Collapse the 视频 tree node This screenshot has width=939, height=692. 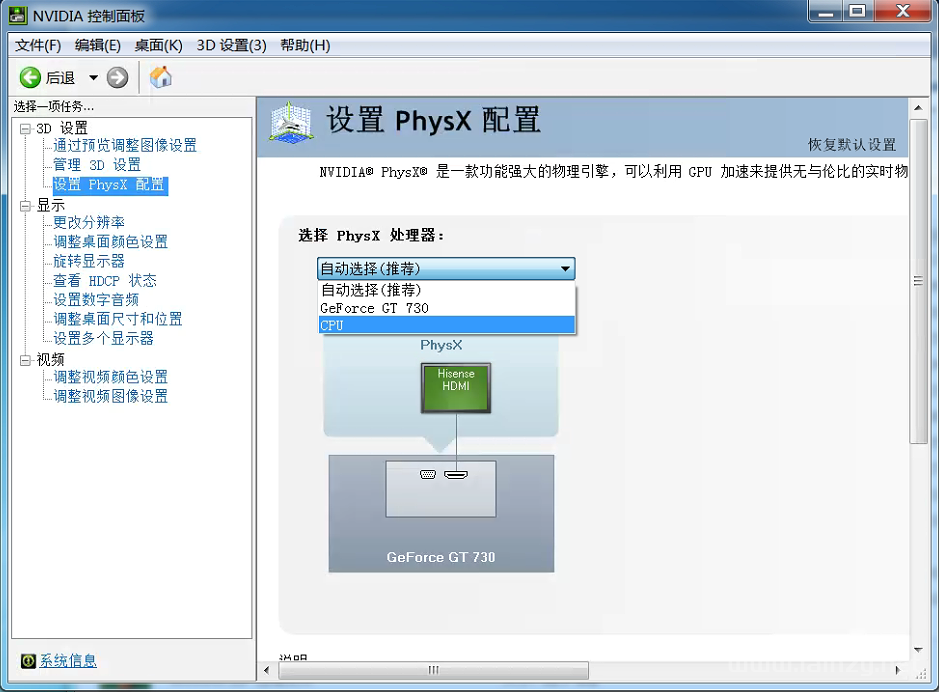25,359
